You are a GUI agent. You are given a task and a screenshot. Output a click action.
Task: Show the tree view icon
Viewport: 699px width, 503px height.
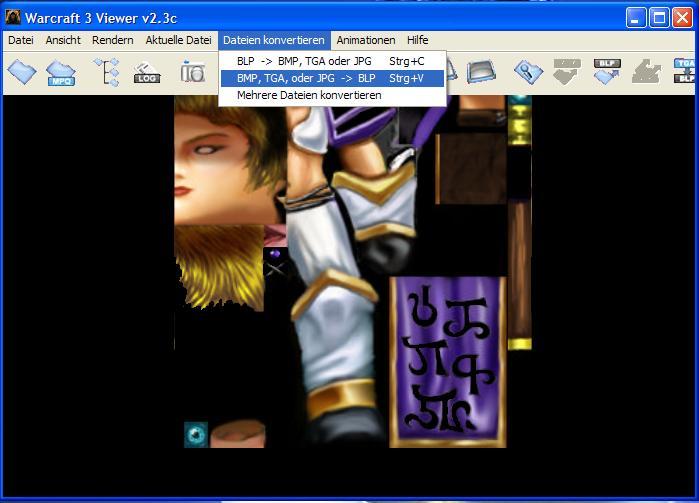[107, 72]
